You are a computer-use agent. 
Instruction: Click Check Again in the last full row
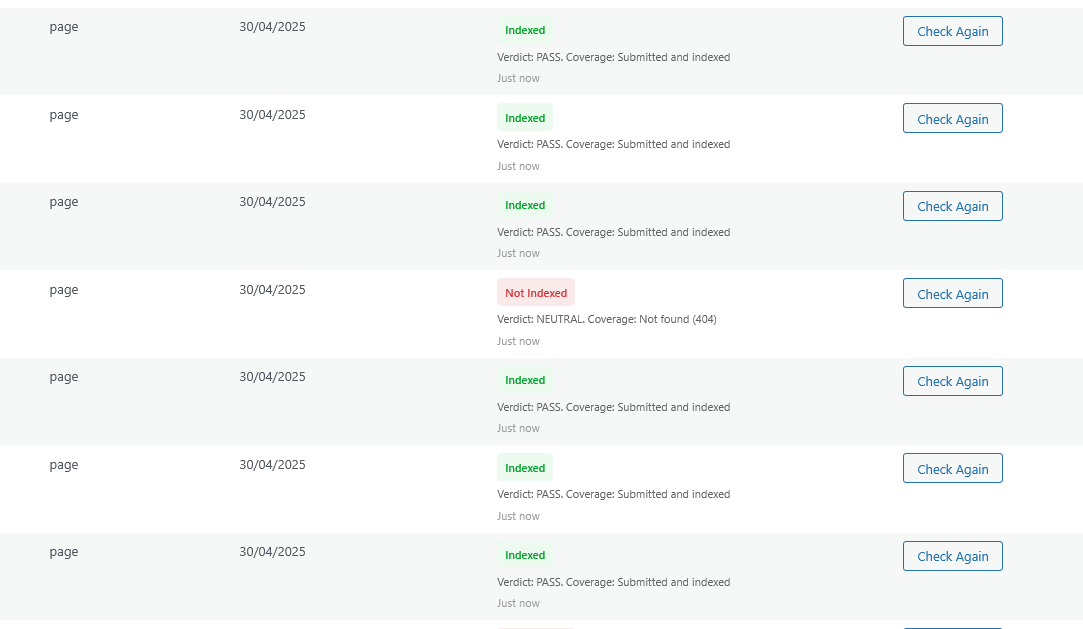[952, 556]
